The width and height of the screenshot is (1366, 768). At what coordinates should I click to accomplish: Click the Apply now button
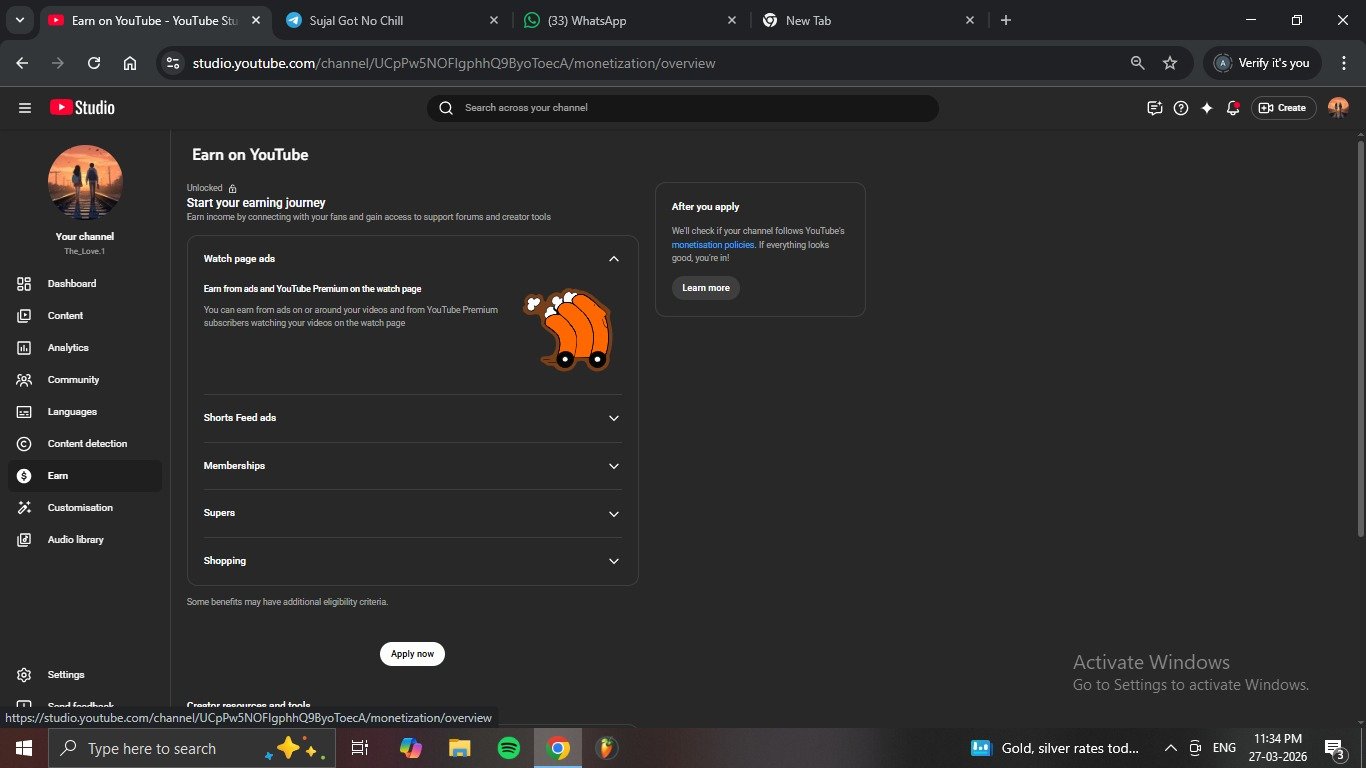tap(412, 654)
